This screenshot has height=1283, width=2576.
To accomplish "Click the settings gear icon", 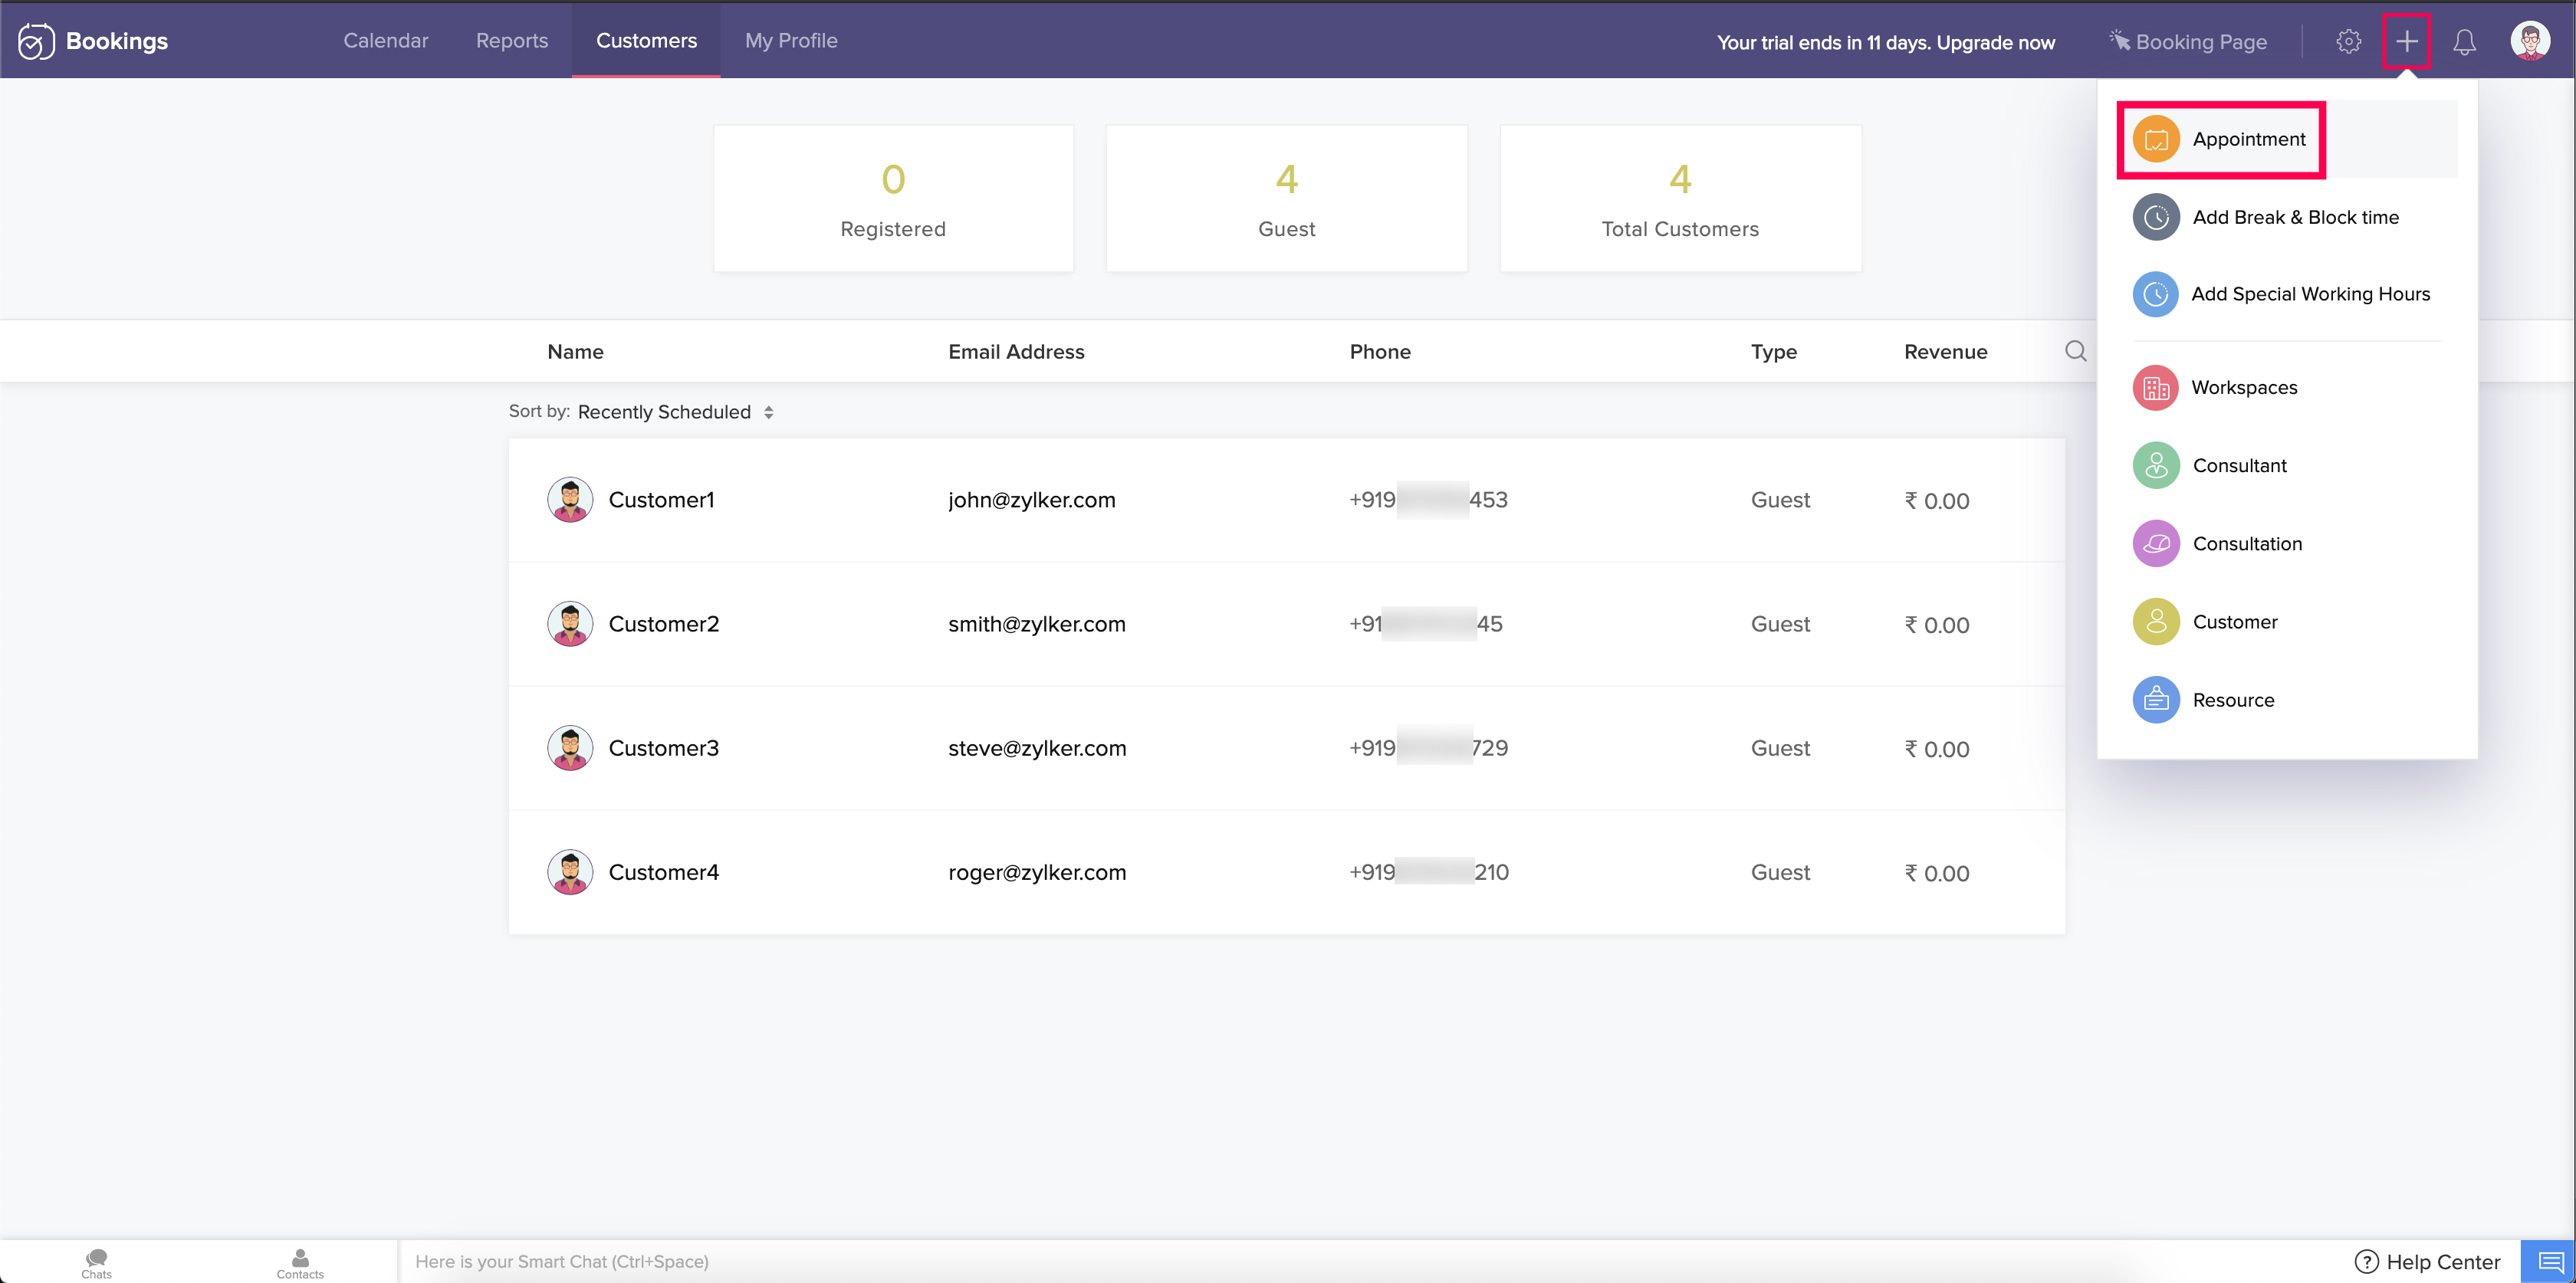I will [2348, 41].
